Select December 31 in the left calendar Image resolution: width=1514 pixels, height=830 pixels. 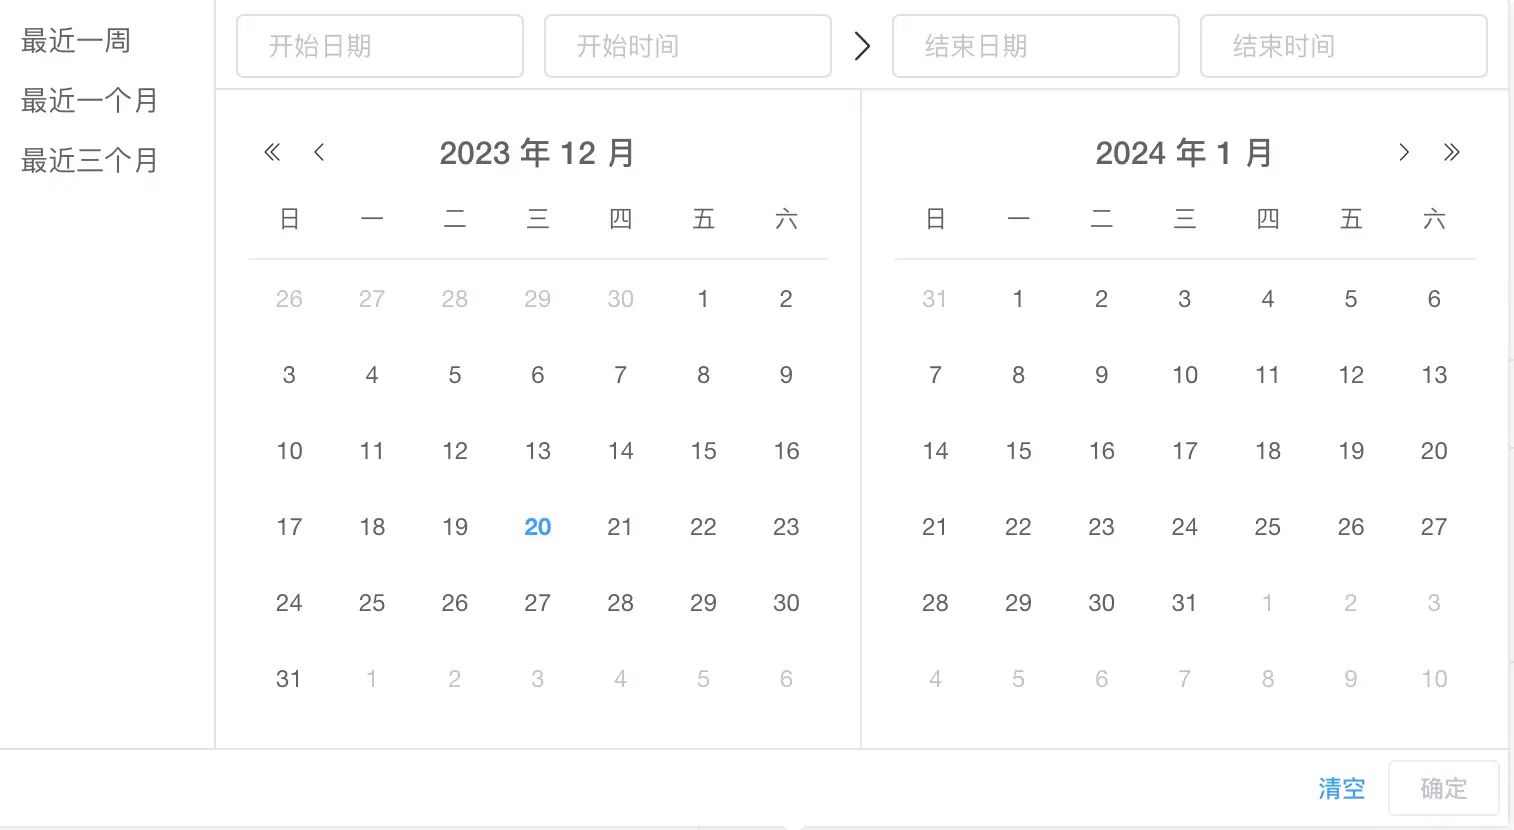[289, 679]
